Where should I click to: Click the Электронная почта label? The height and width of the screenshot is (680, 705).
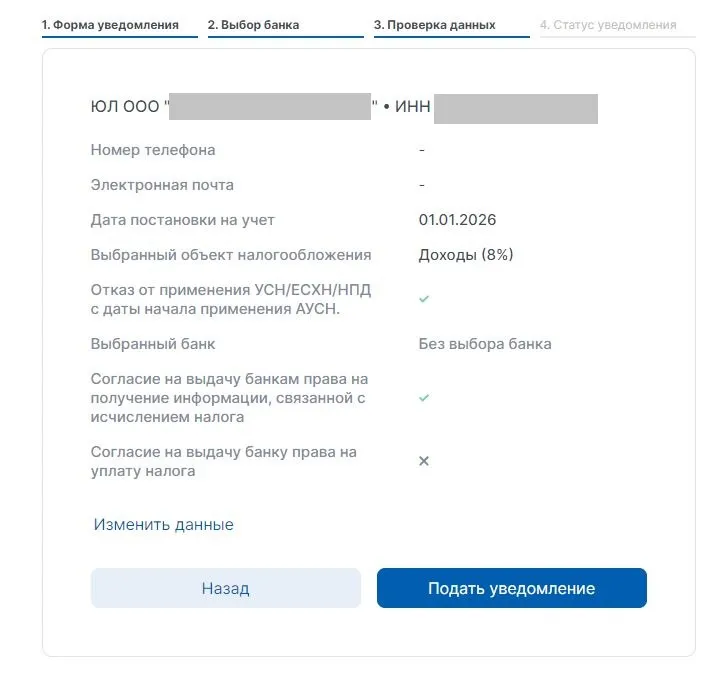coord(162,185)
